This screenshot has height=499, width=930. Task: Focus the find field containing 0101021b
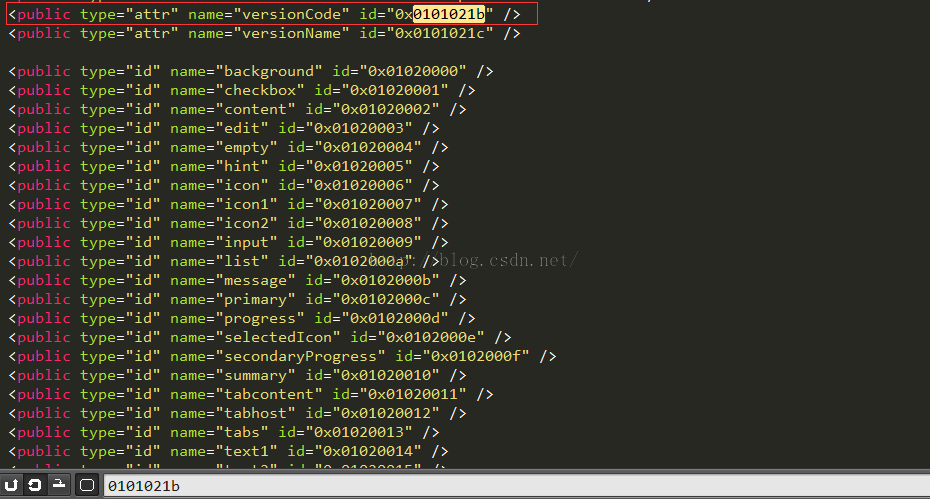[516, 486]
